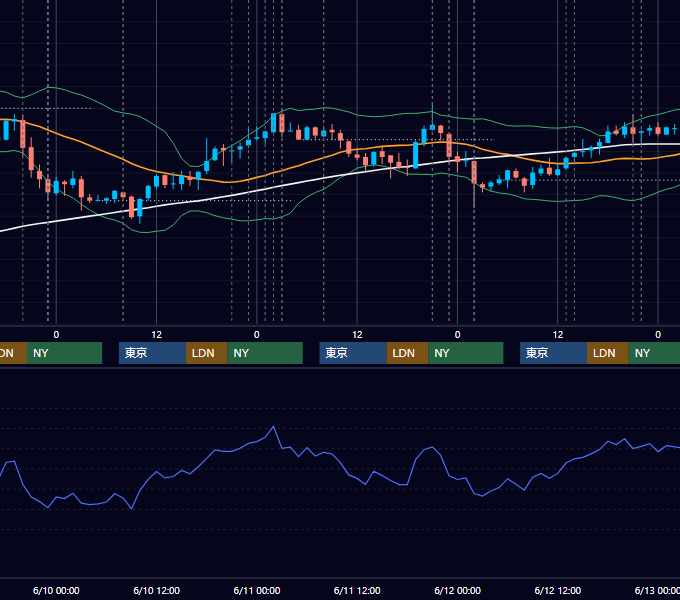Click hour label 12 above 6/10 12:00

pyautogui.click(x=157, y=335)
